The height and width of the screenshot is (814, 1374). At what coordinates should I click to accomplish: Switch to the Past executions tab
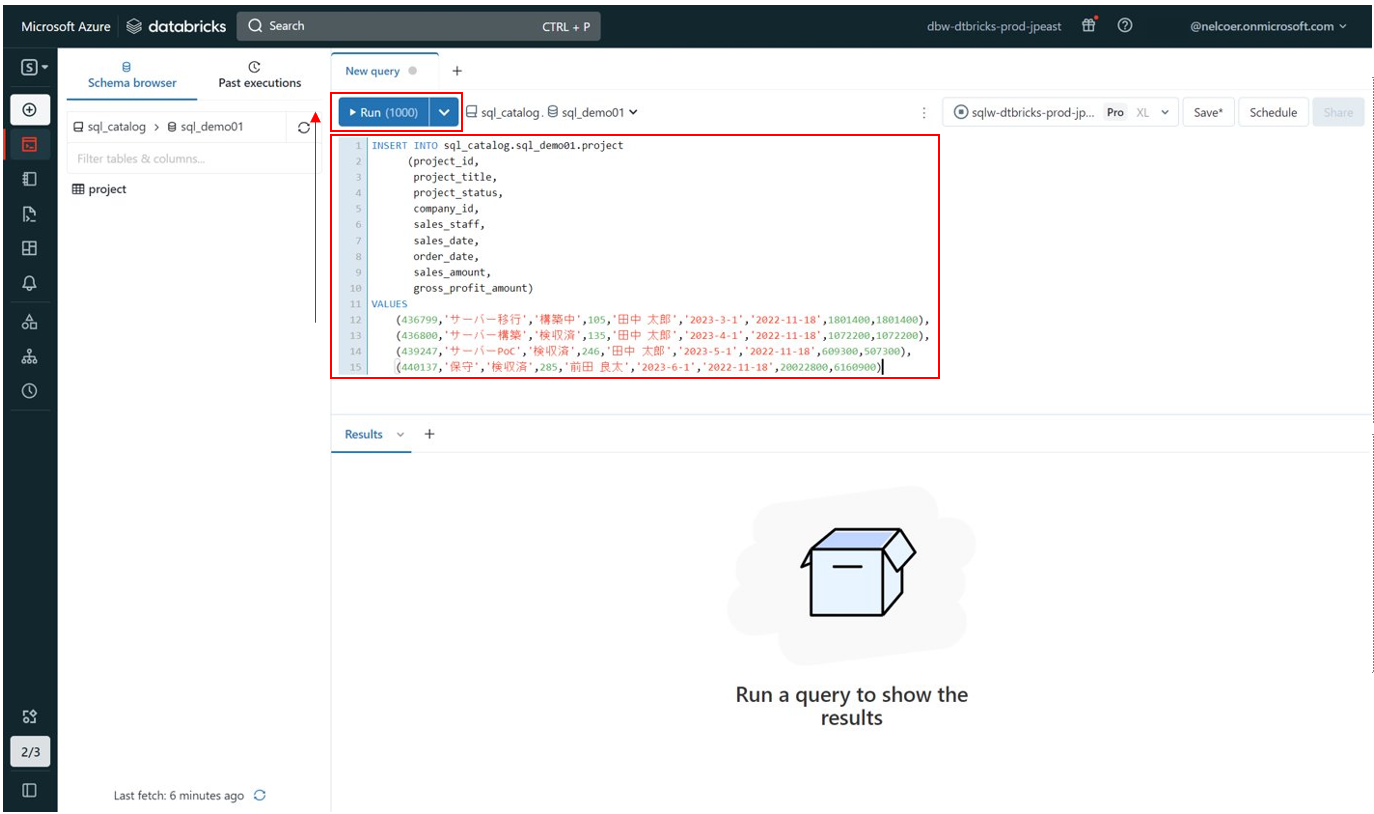259,75
